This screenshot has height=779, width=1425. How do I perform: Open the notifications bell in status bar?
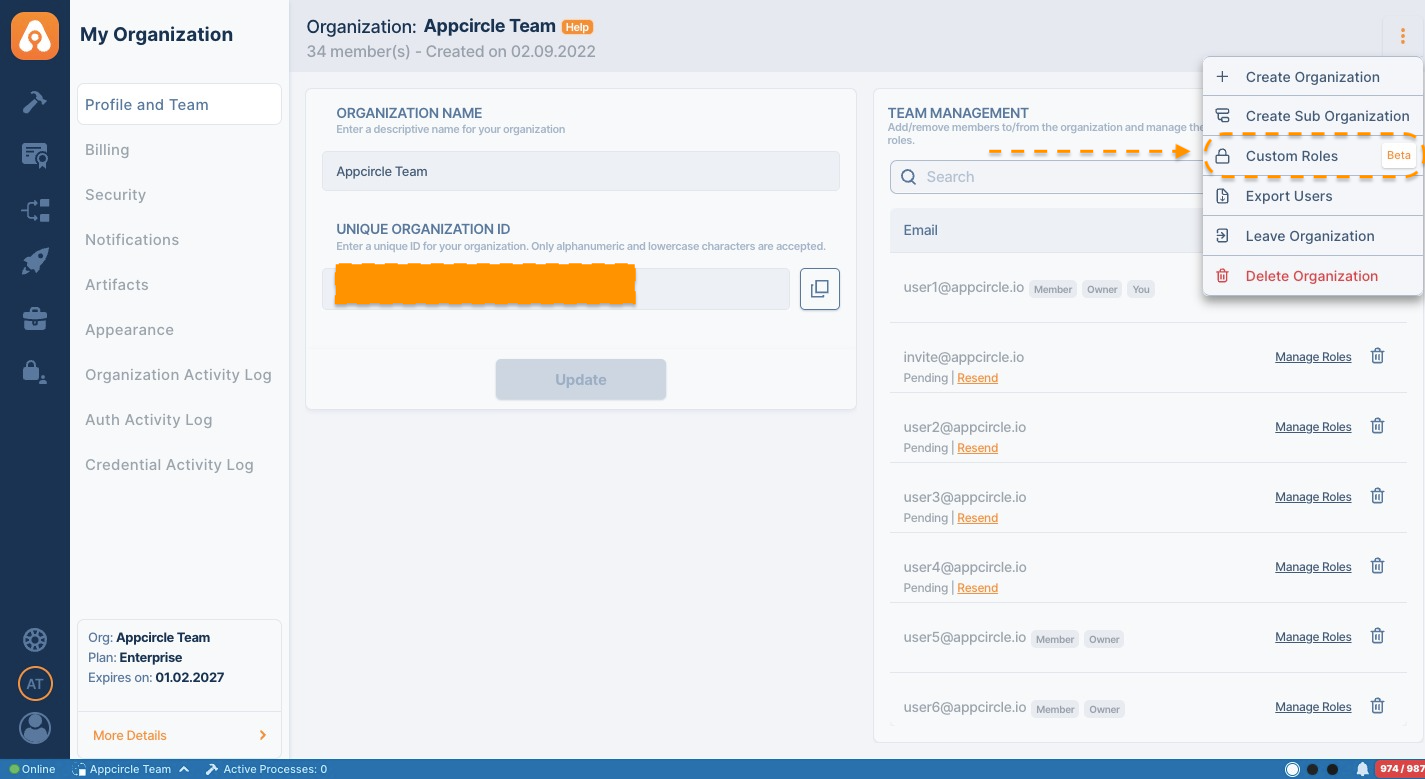point(1362,769)
